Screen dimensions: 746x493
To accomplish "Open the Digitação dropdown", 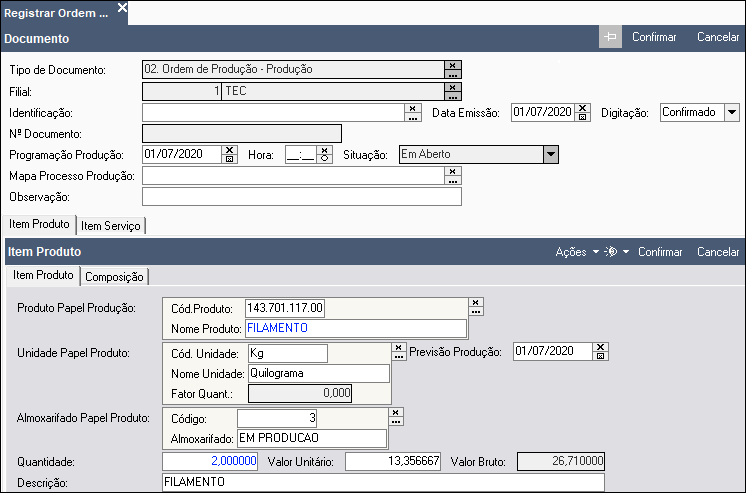I will [x=732, y=113].
